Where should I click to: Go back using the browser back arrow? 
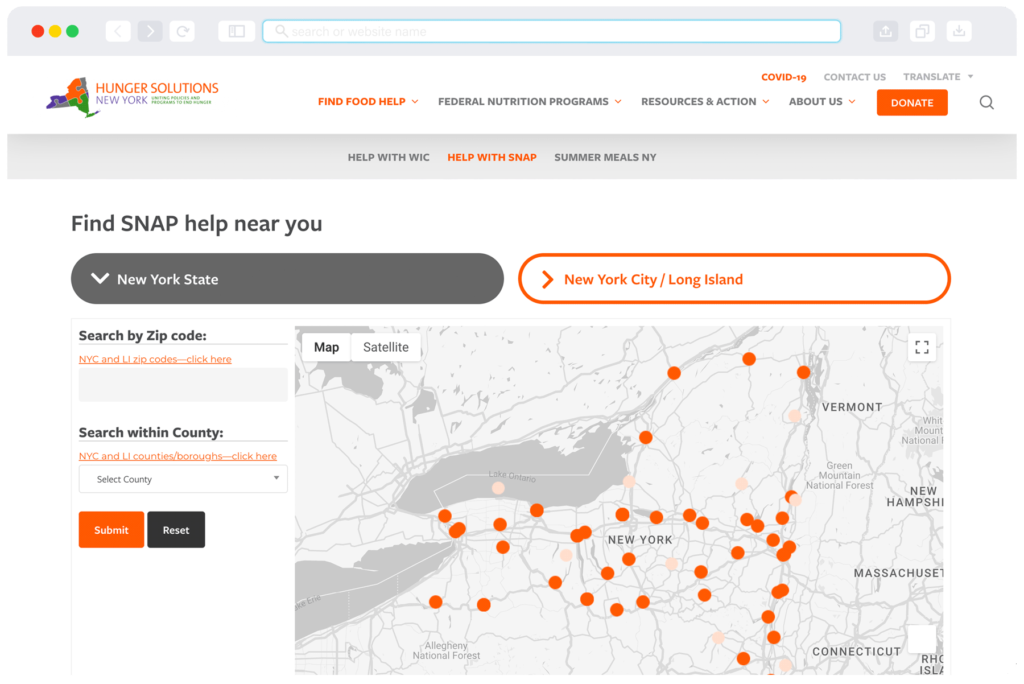tap(117, 30)
